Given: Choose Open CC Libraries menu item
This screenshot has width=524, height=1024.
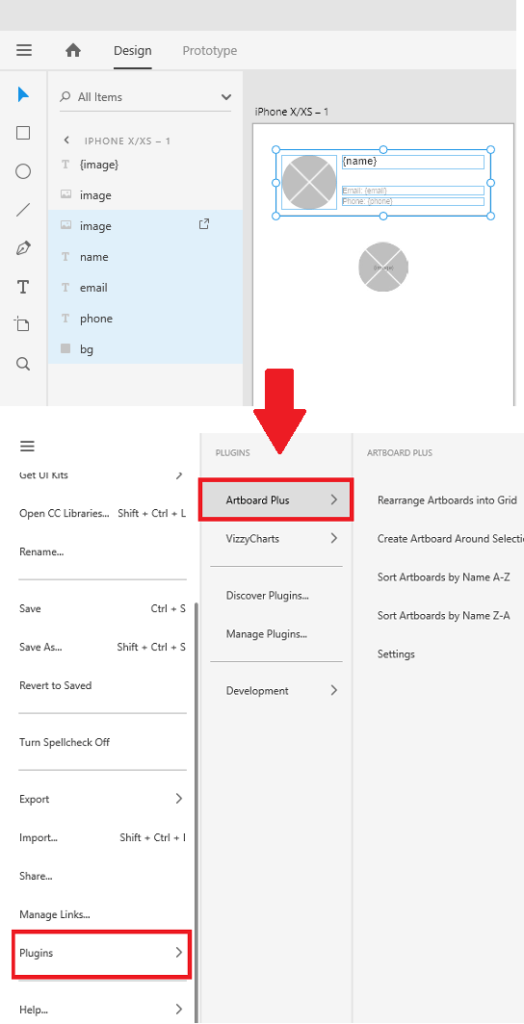Looking at the screenshot, I should coord(103,513).
